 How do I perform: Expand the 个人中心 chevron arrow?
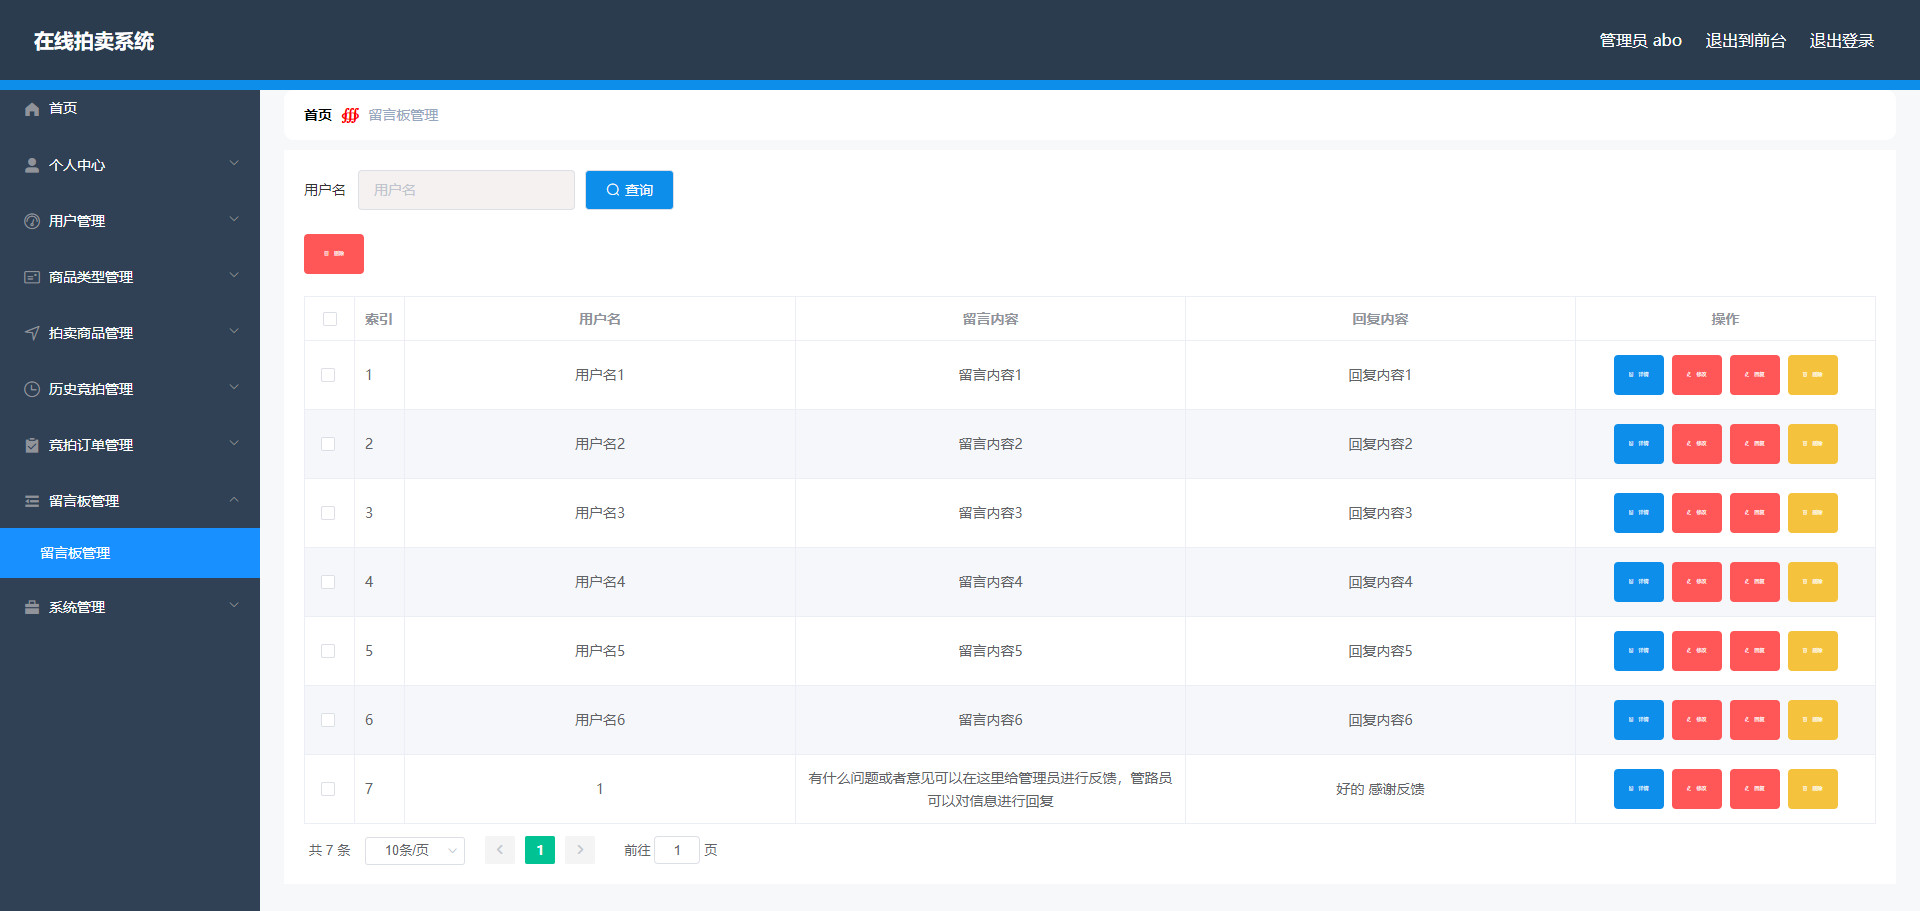click(x=234, y=163)
